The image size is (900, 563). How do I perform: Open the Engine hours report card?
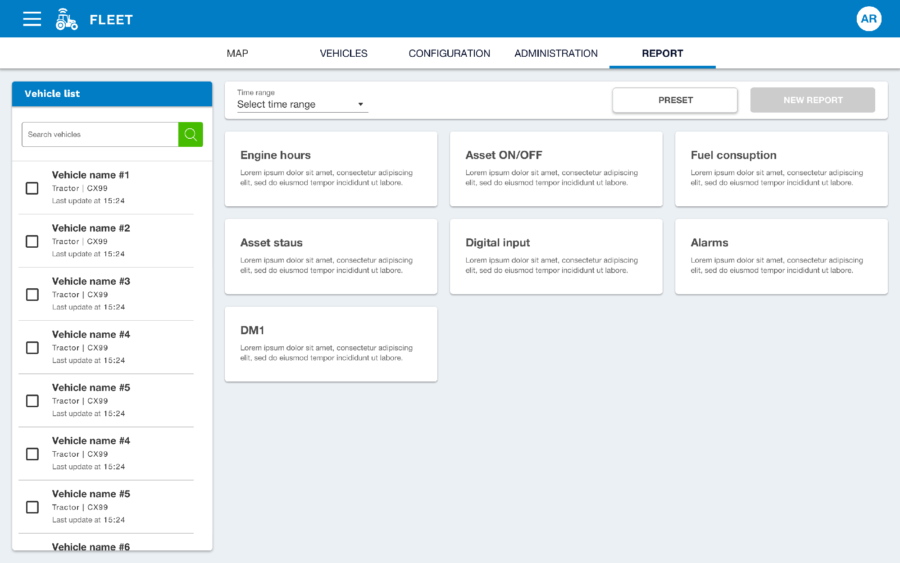(x=331, y=169)
